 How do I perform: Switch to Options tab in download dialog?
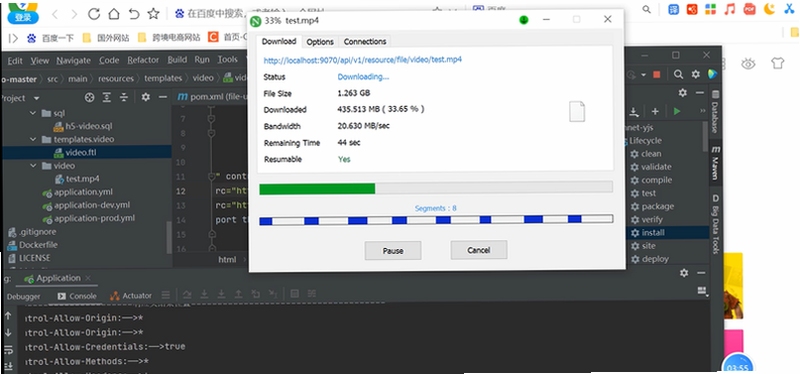[320, 42]
